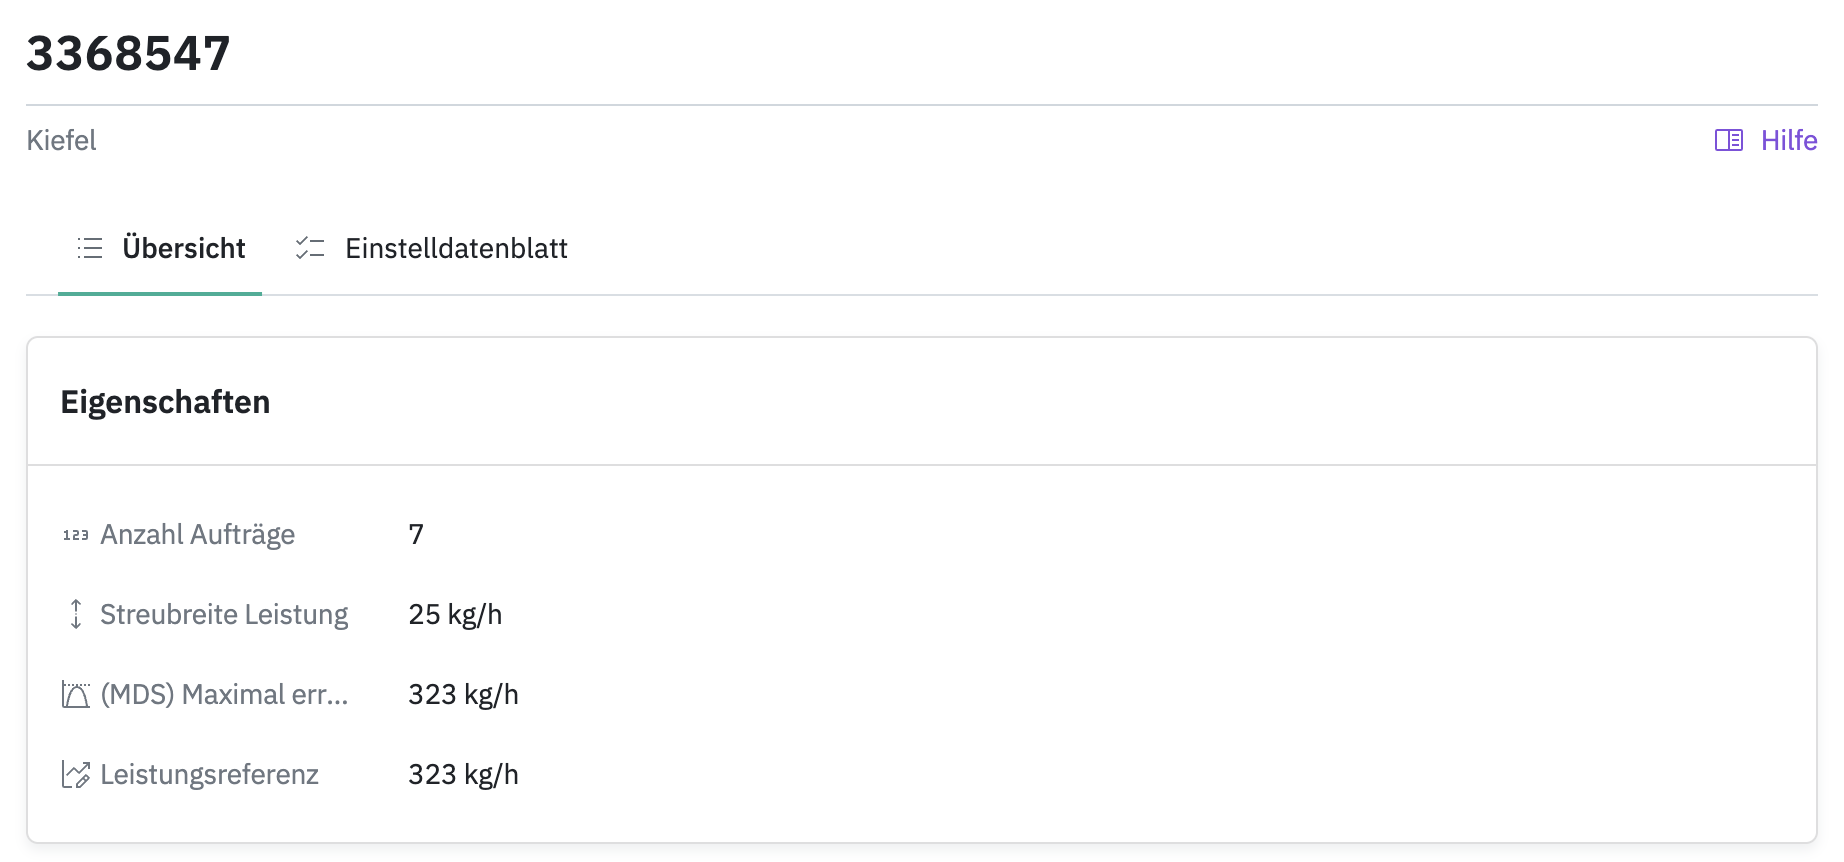Click the Eigenschaften card heading
Viewport: 1844px width, 862px height.
pyautogui.click(x=165, y=402)
